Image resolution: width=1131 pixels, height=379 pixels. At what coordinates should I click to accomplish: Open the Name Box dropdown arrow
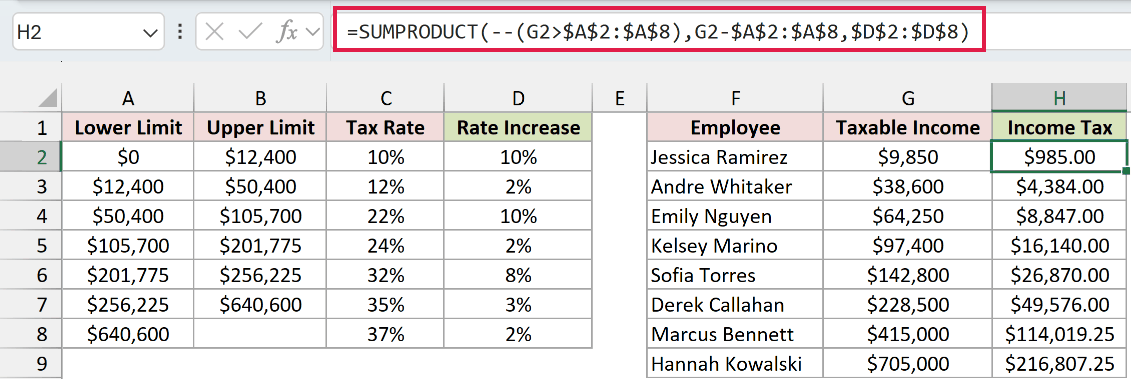click(x=150, y=32)
